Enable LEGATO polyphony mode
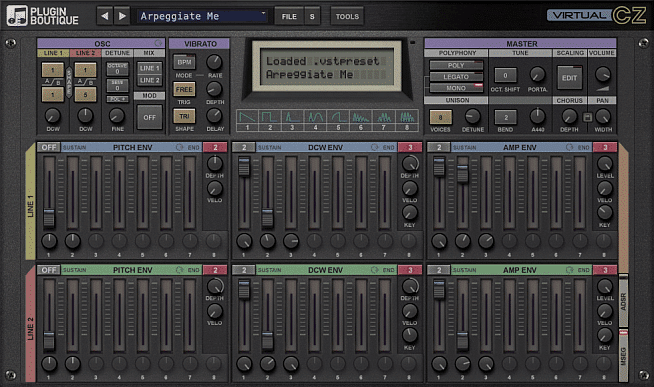Image resolution: width=654 pixels, height=387 pixels. pyautogui.click(x=456, y=77)
